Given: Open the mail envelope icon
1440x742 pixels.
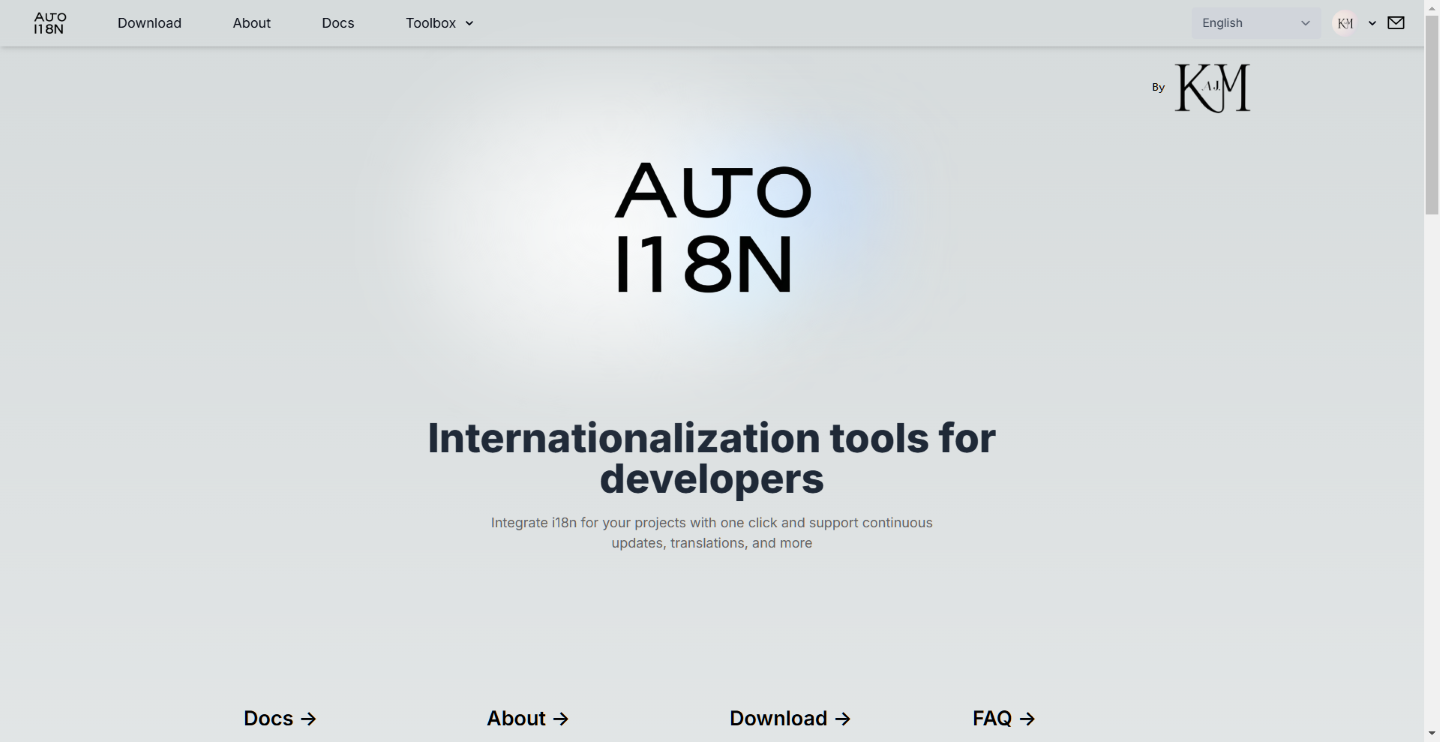Looking at the screenshot, I should click(x=1396, y=22).
